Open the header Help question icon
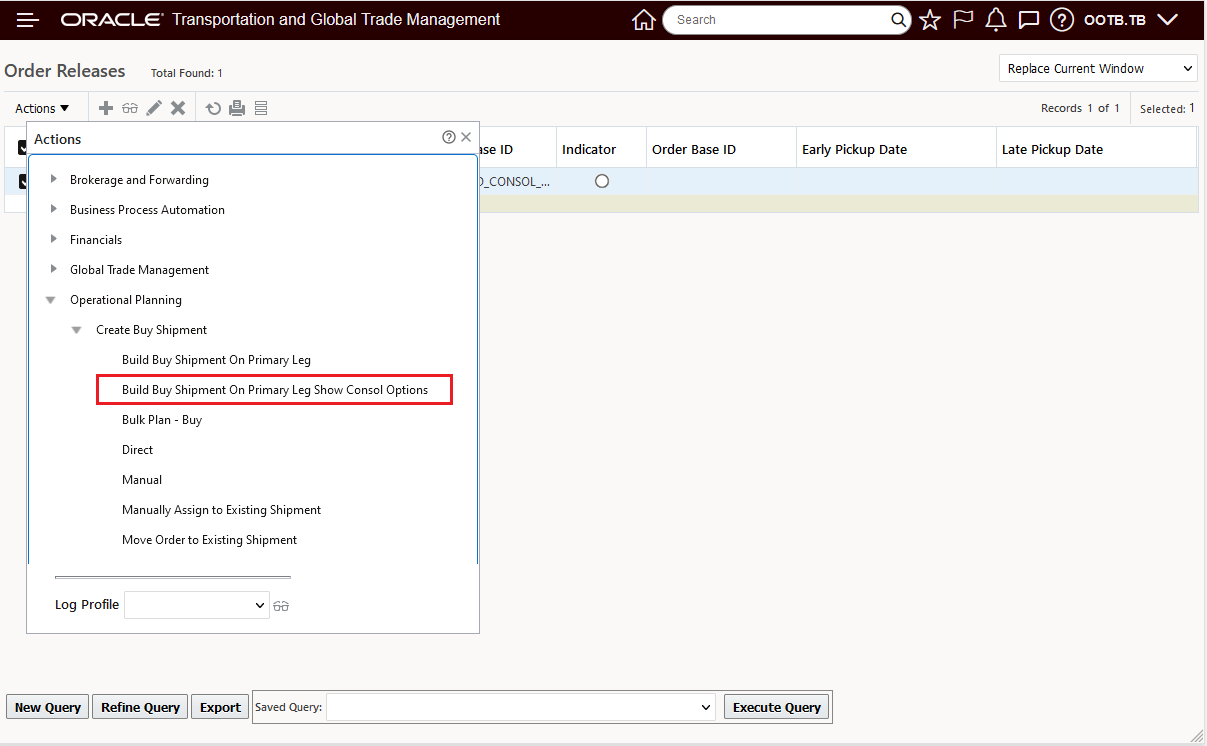This screenshot has height=746, width=1207. pyautogui.click(x=1062, y=20)
